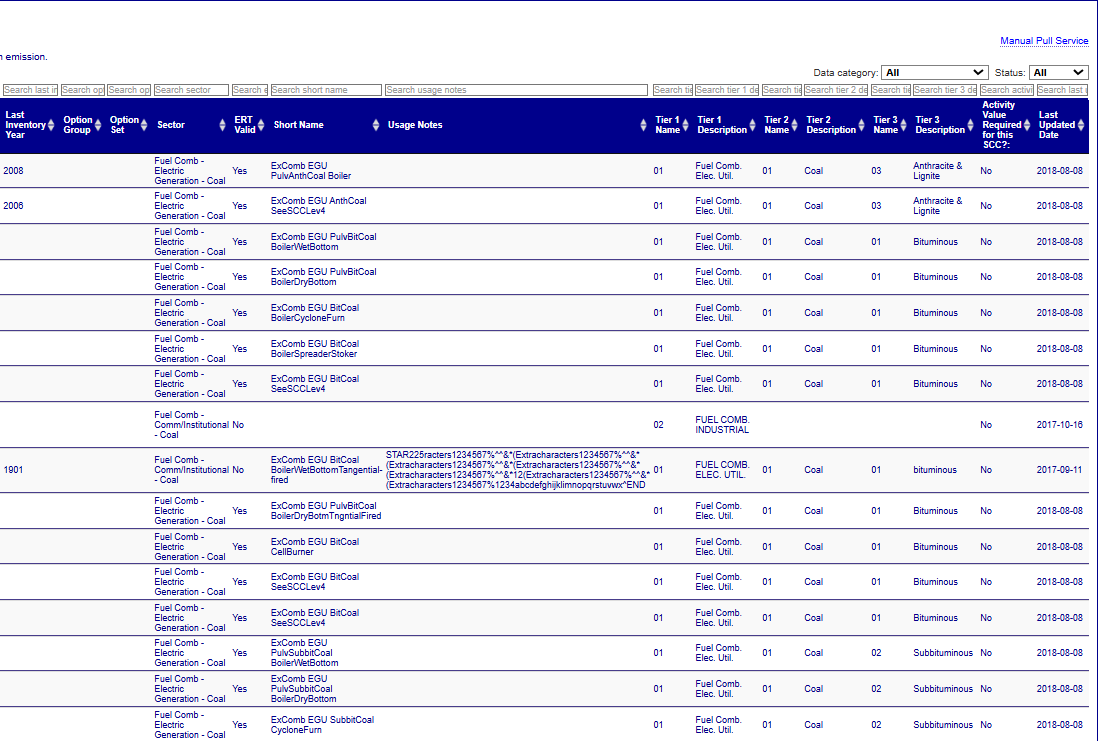1100x741 pixels.
Task: Open the Data category dropdown
Action: click(x=935, y=72)
